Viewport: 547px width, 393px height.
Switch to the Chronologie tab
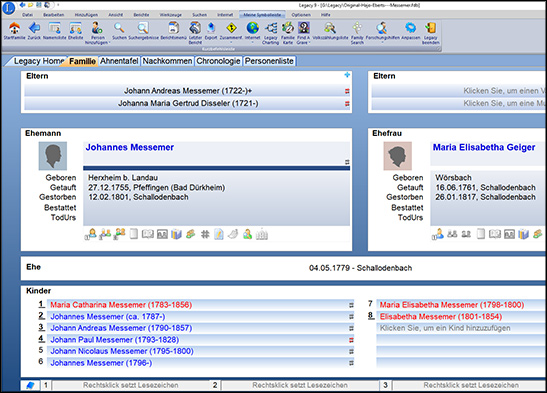(218, 61)
